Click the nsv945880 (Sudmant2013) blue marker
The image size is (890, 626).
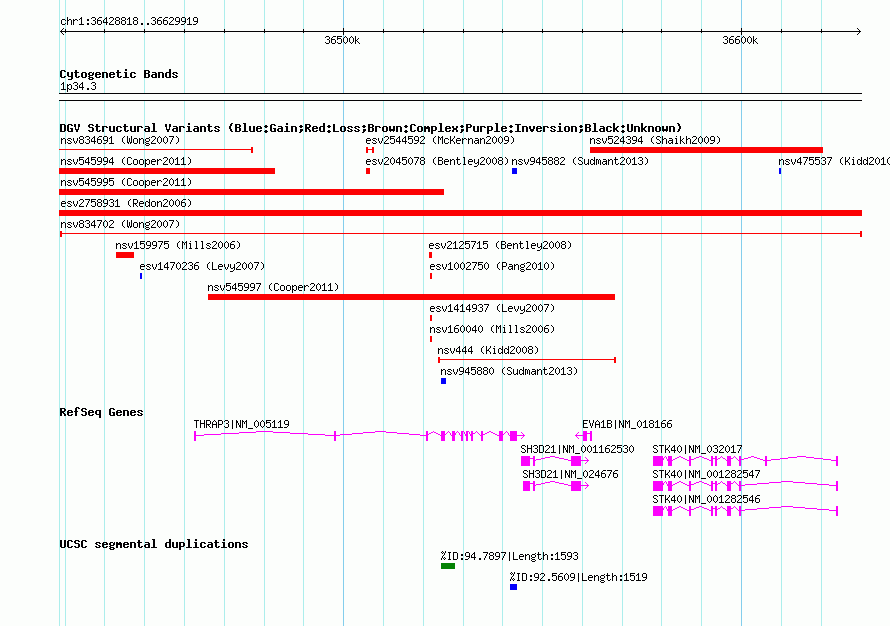coord(443,381)
